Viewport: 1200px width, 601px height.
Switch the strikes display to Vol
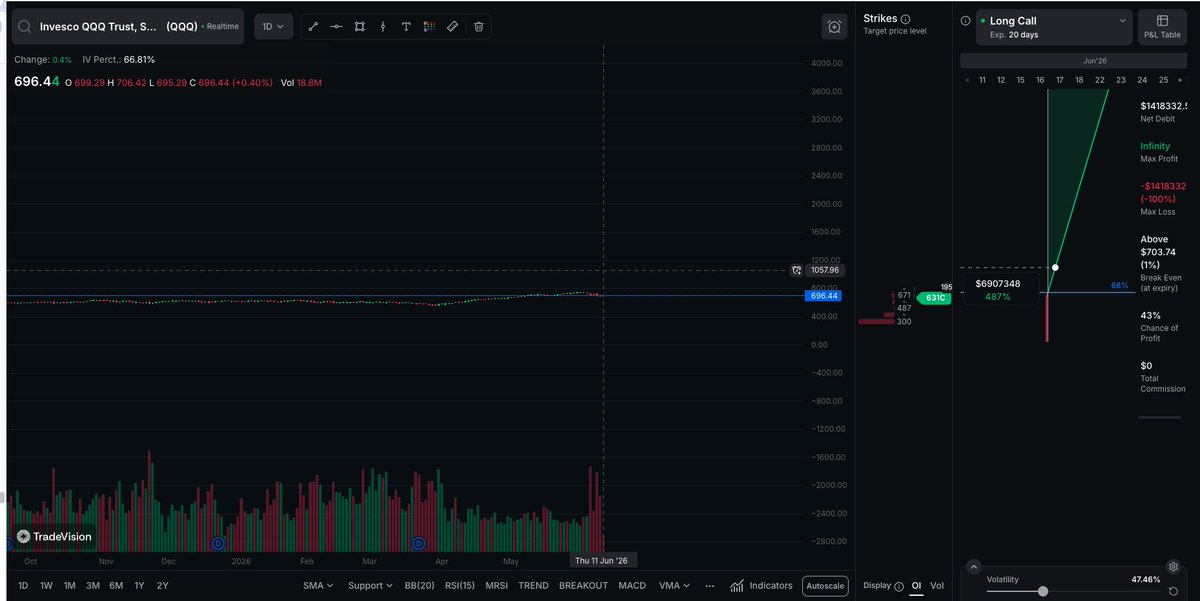coord(937,586)
